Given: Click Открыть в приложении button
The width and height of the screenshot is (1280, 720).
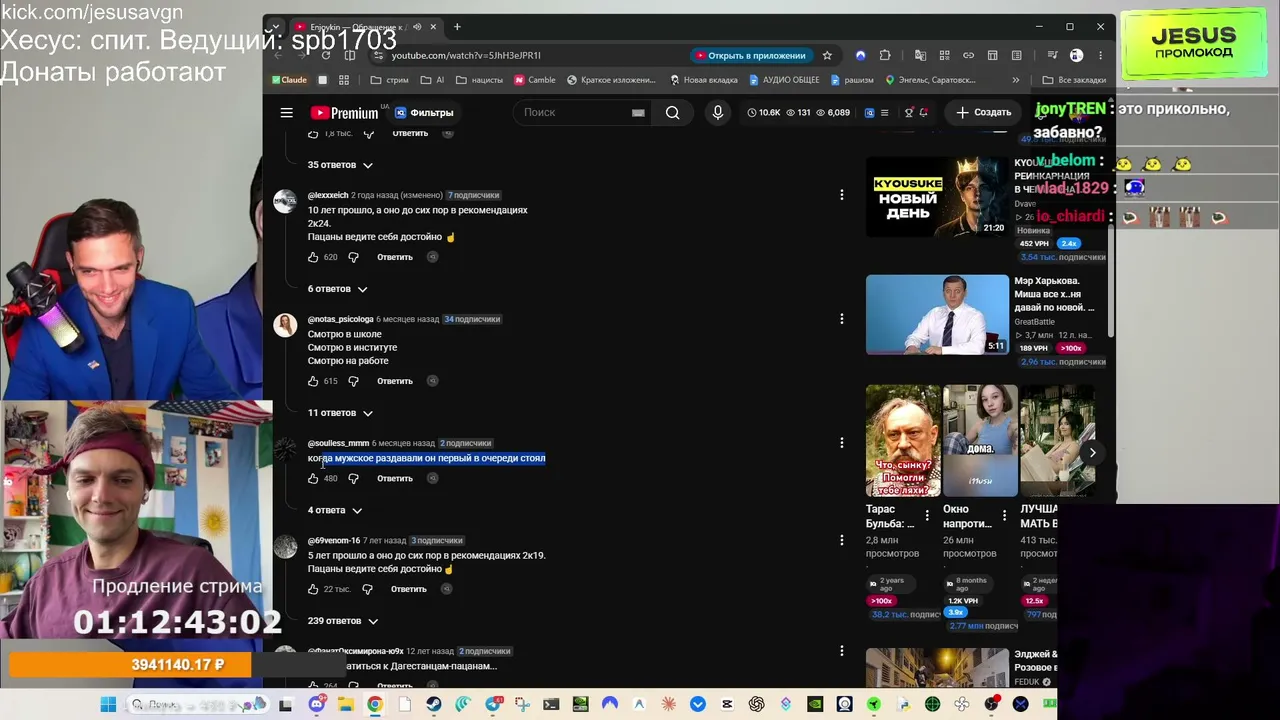Looking at the screenshot, I should pos(750,56).
